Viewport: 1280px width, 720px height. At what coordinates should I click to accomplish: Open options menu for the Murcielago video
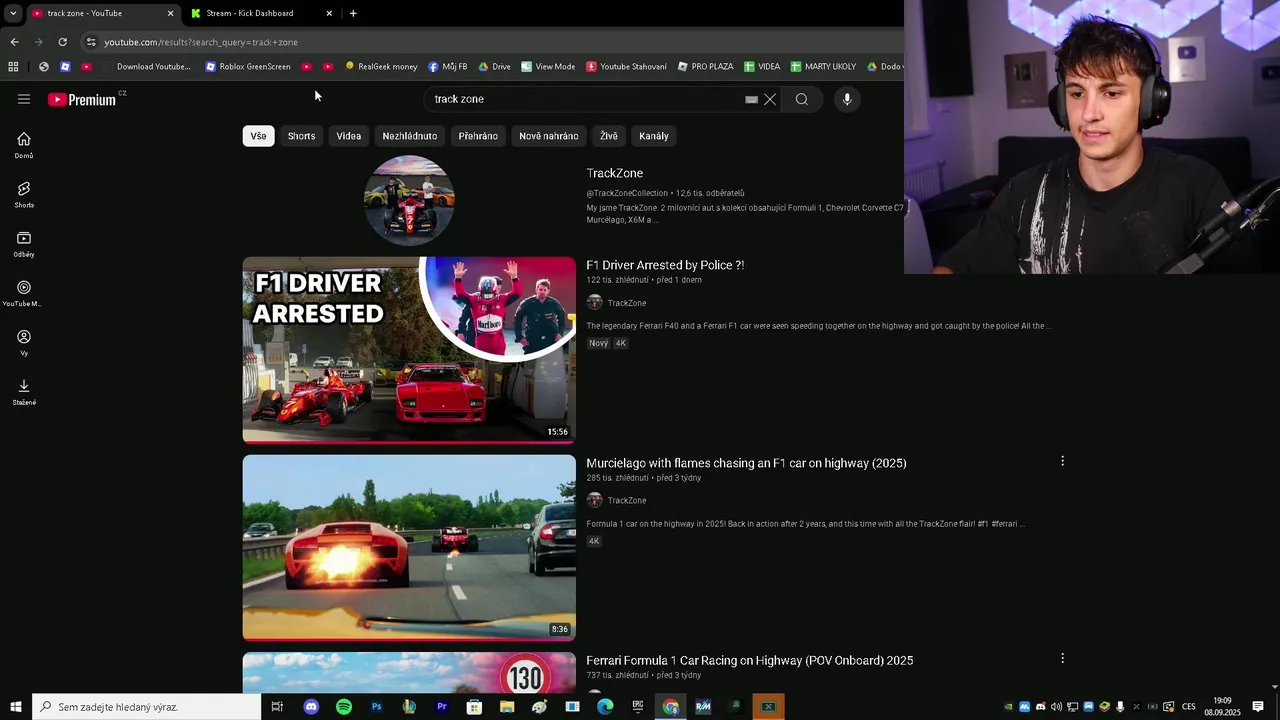click(x=1062, y=461)
